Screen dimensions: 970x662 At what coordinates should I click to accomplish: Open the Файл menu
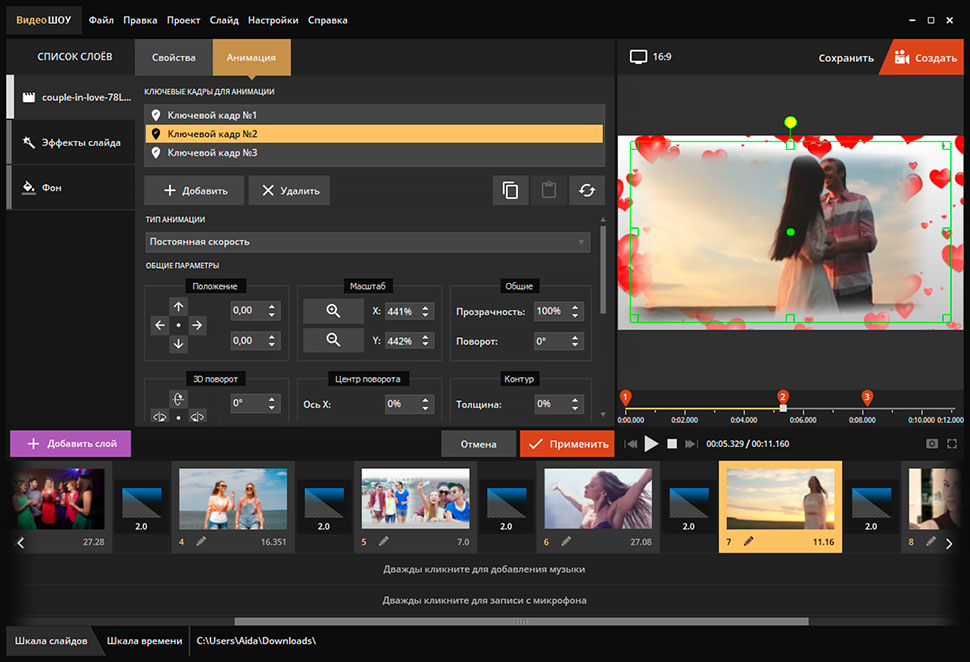101,20
